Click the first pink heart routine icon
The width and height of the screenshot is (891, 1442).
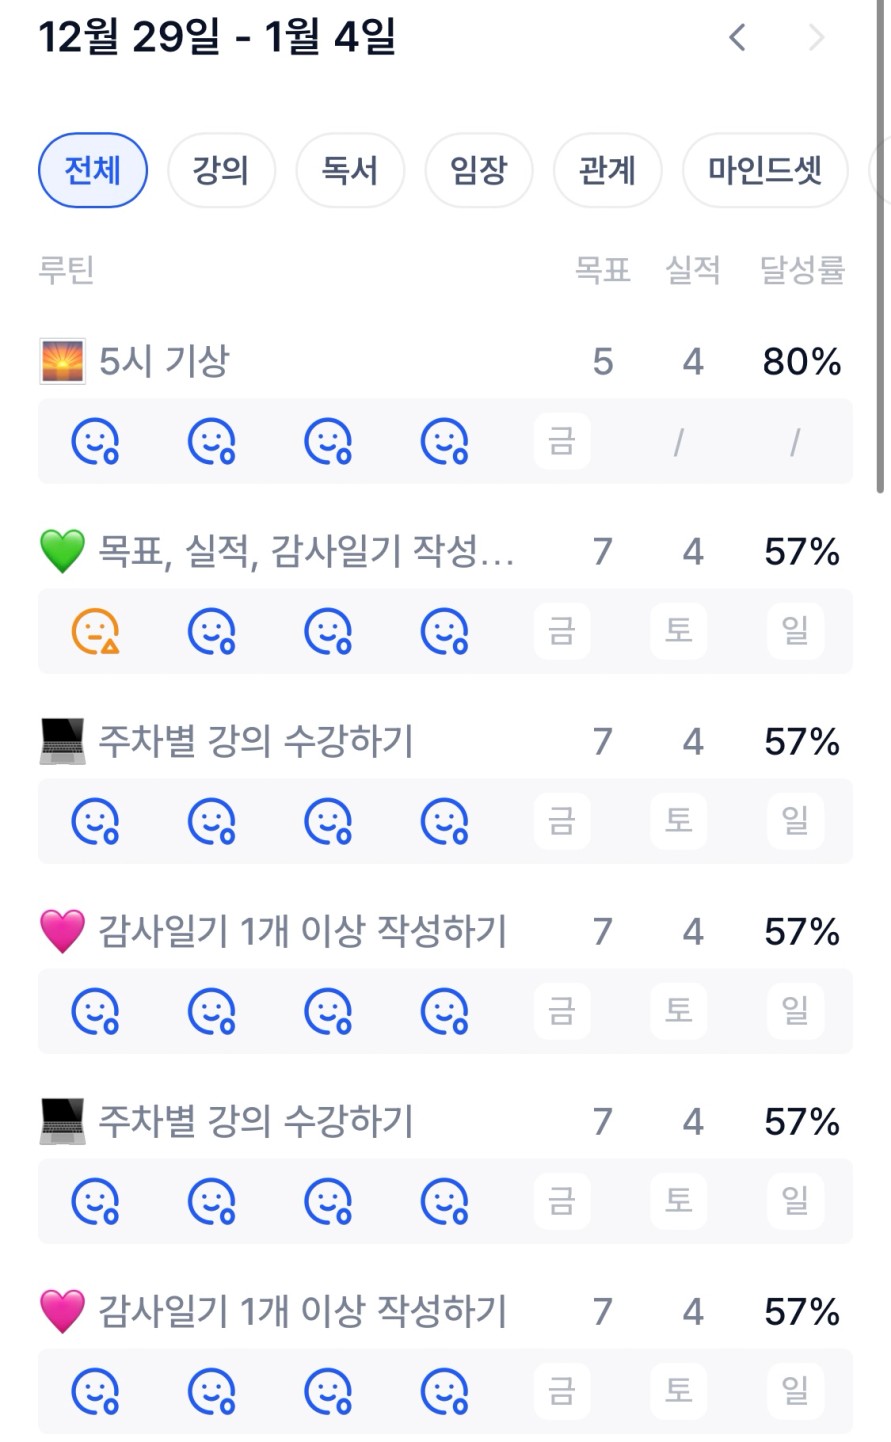62,931
